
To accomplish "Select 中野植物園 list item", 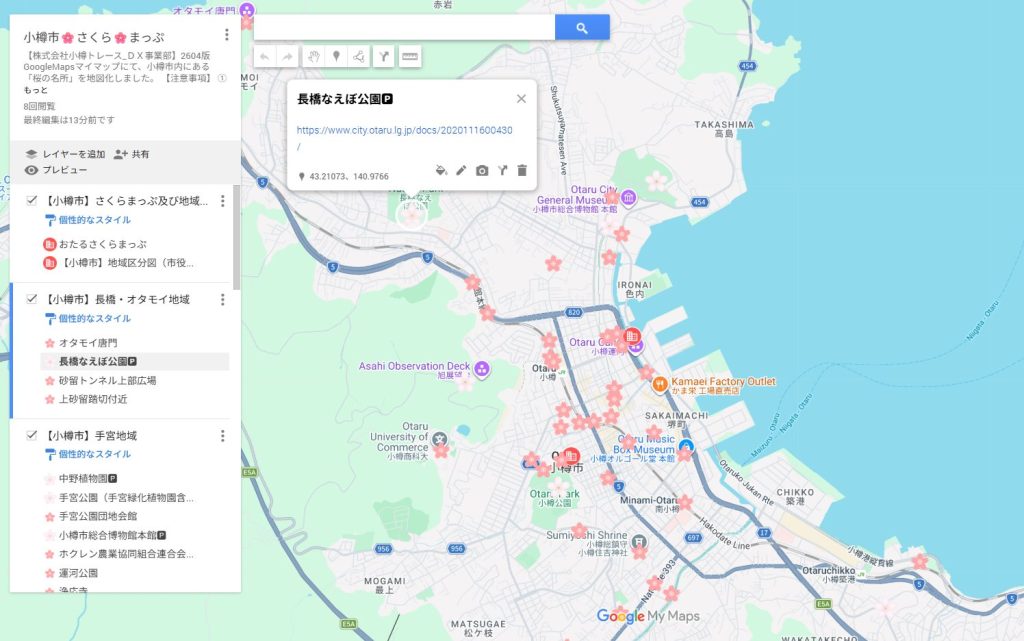I will 135,478.
